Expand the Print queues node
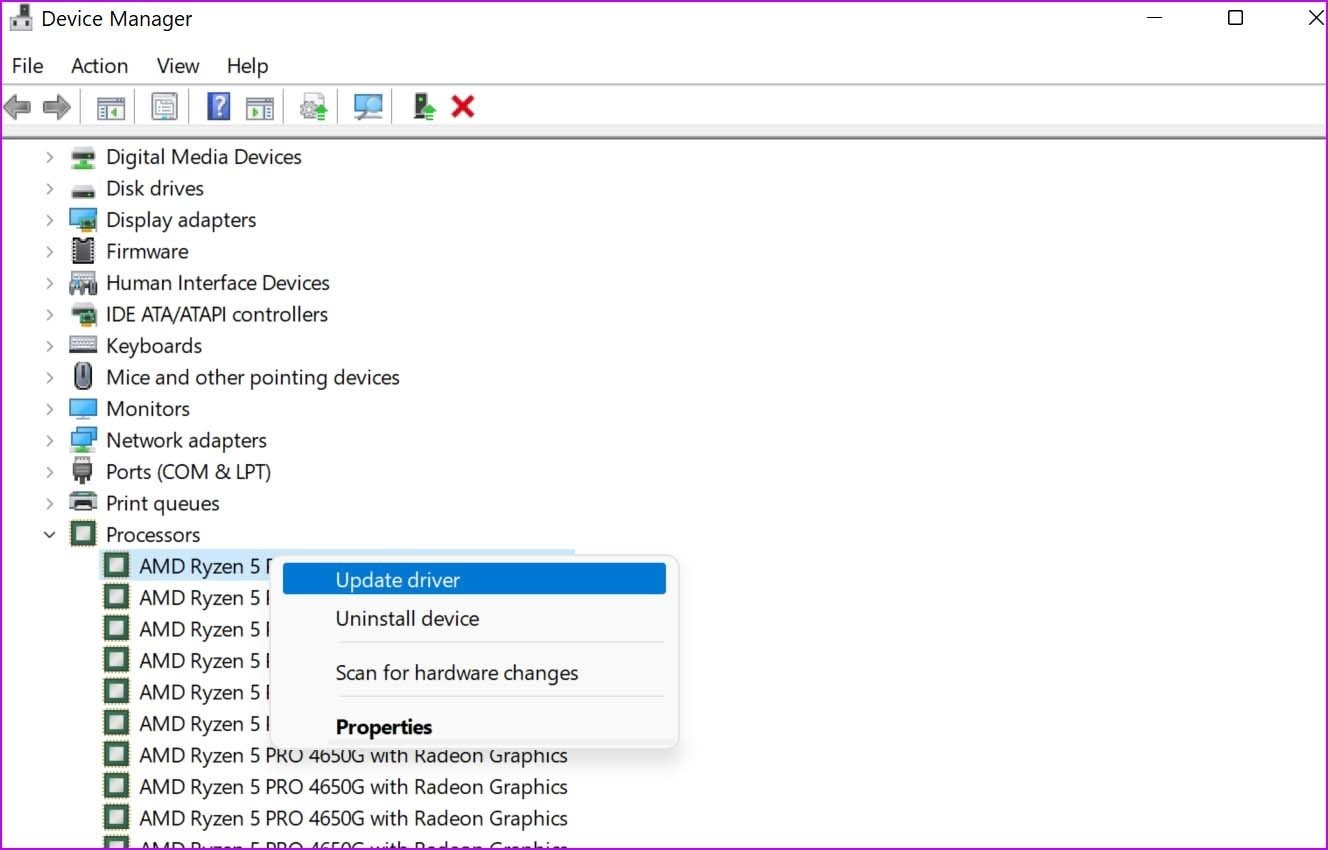This screenshot has height=850, width=1328. [x=49, y=502]
